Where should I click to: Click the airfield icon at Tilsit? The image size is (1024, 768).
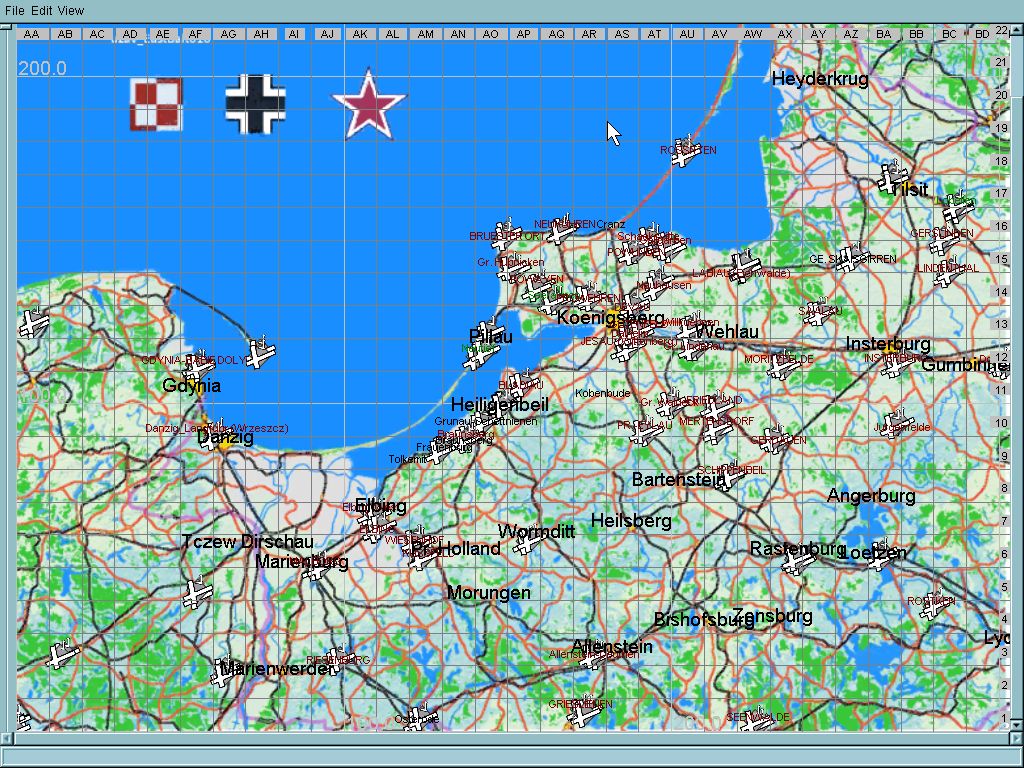(893, 178)
